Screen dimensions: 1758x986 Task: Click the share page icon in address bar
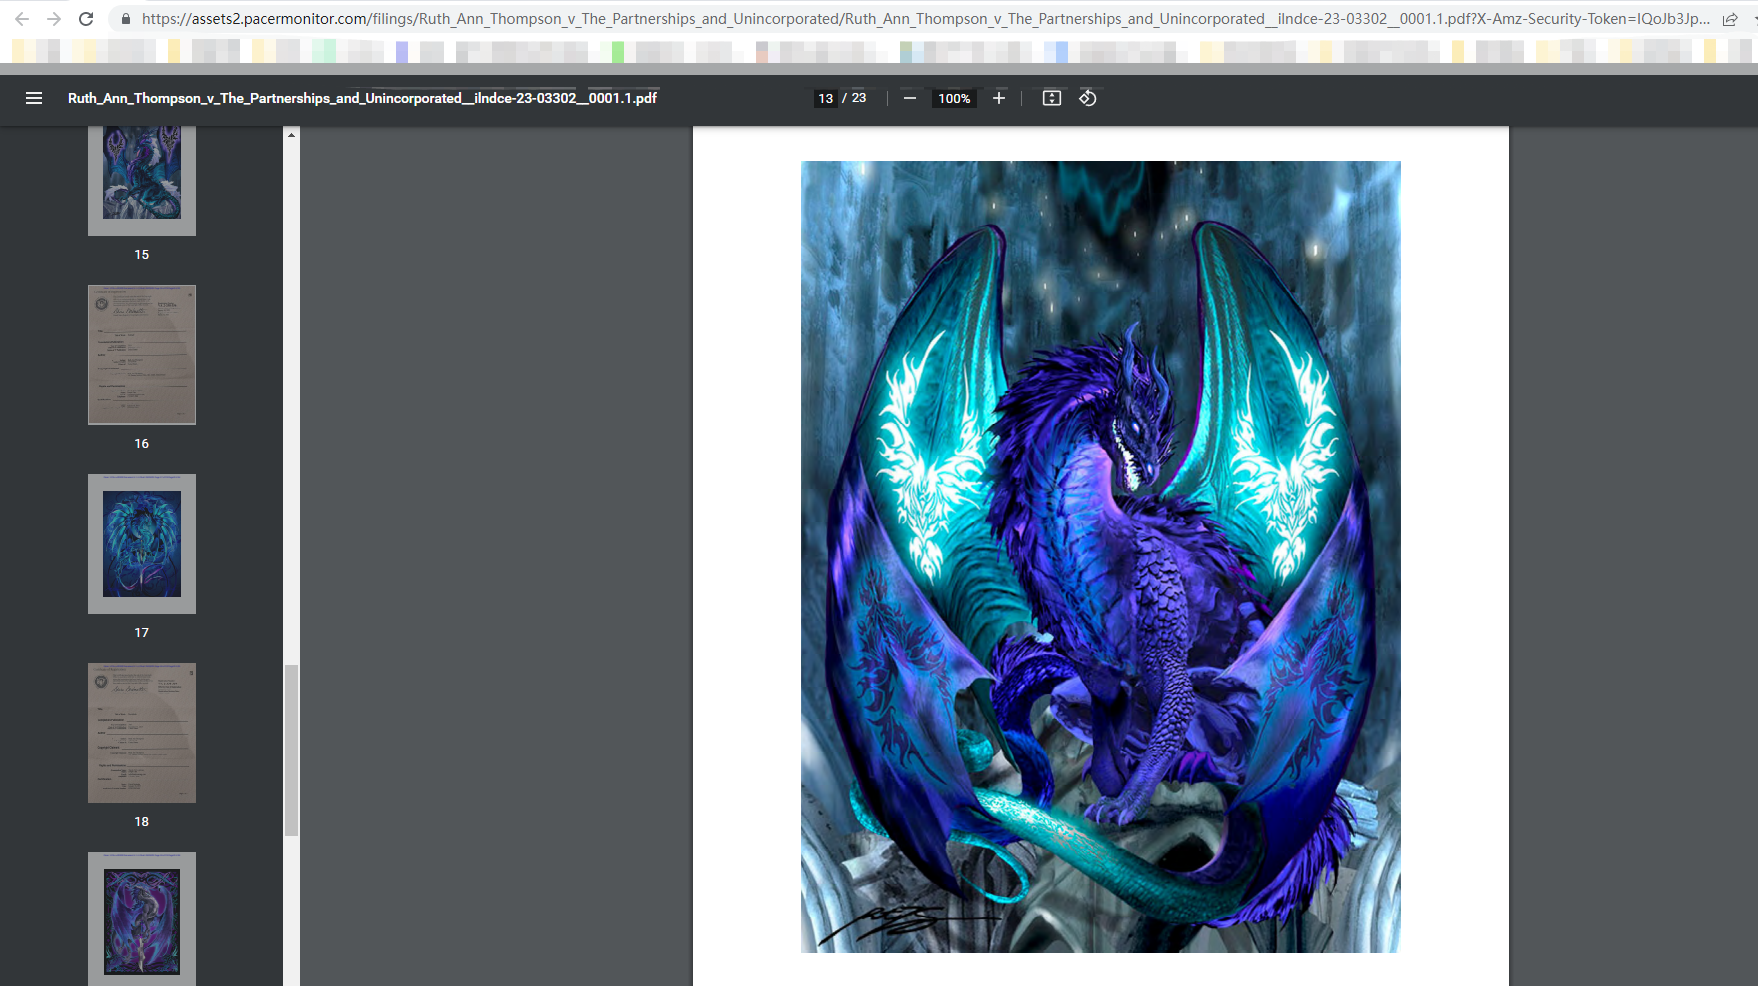[x=1729, y=19]
